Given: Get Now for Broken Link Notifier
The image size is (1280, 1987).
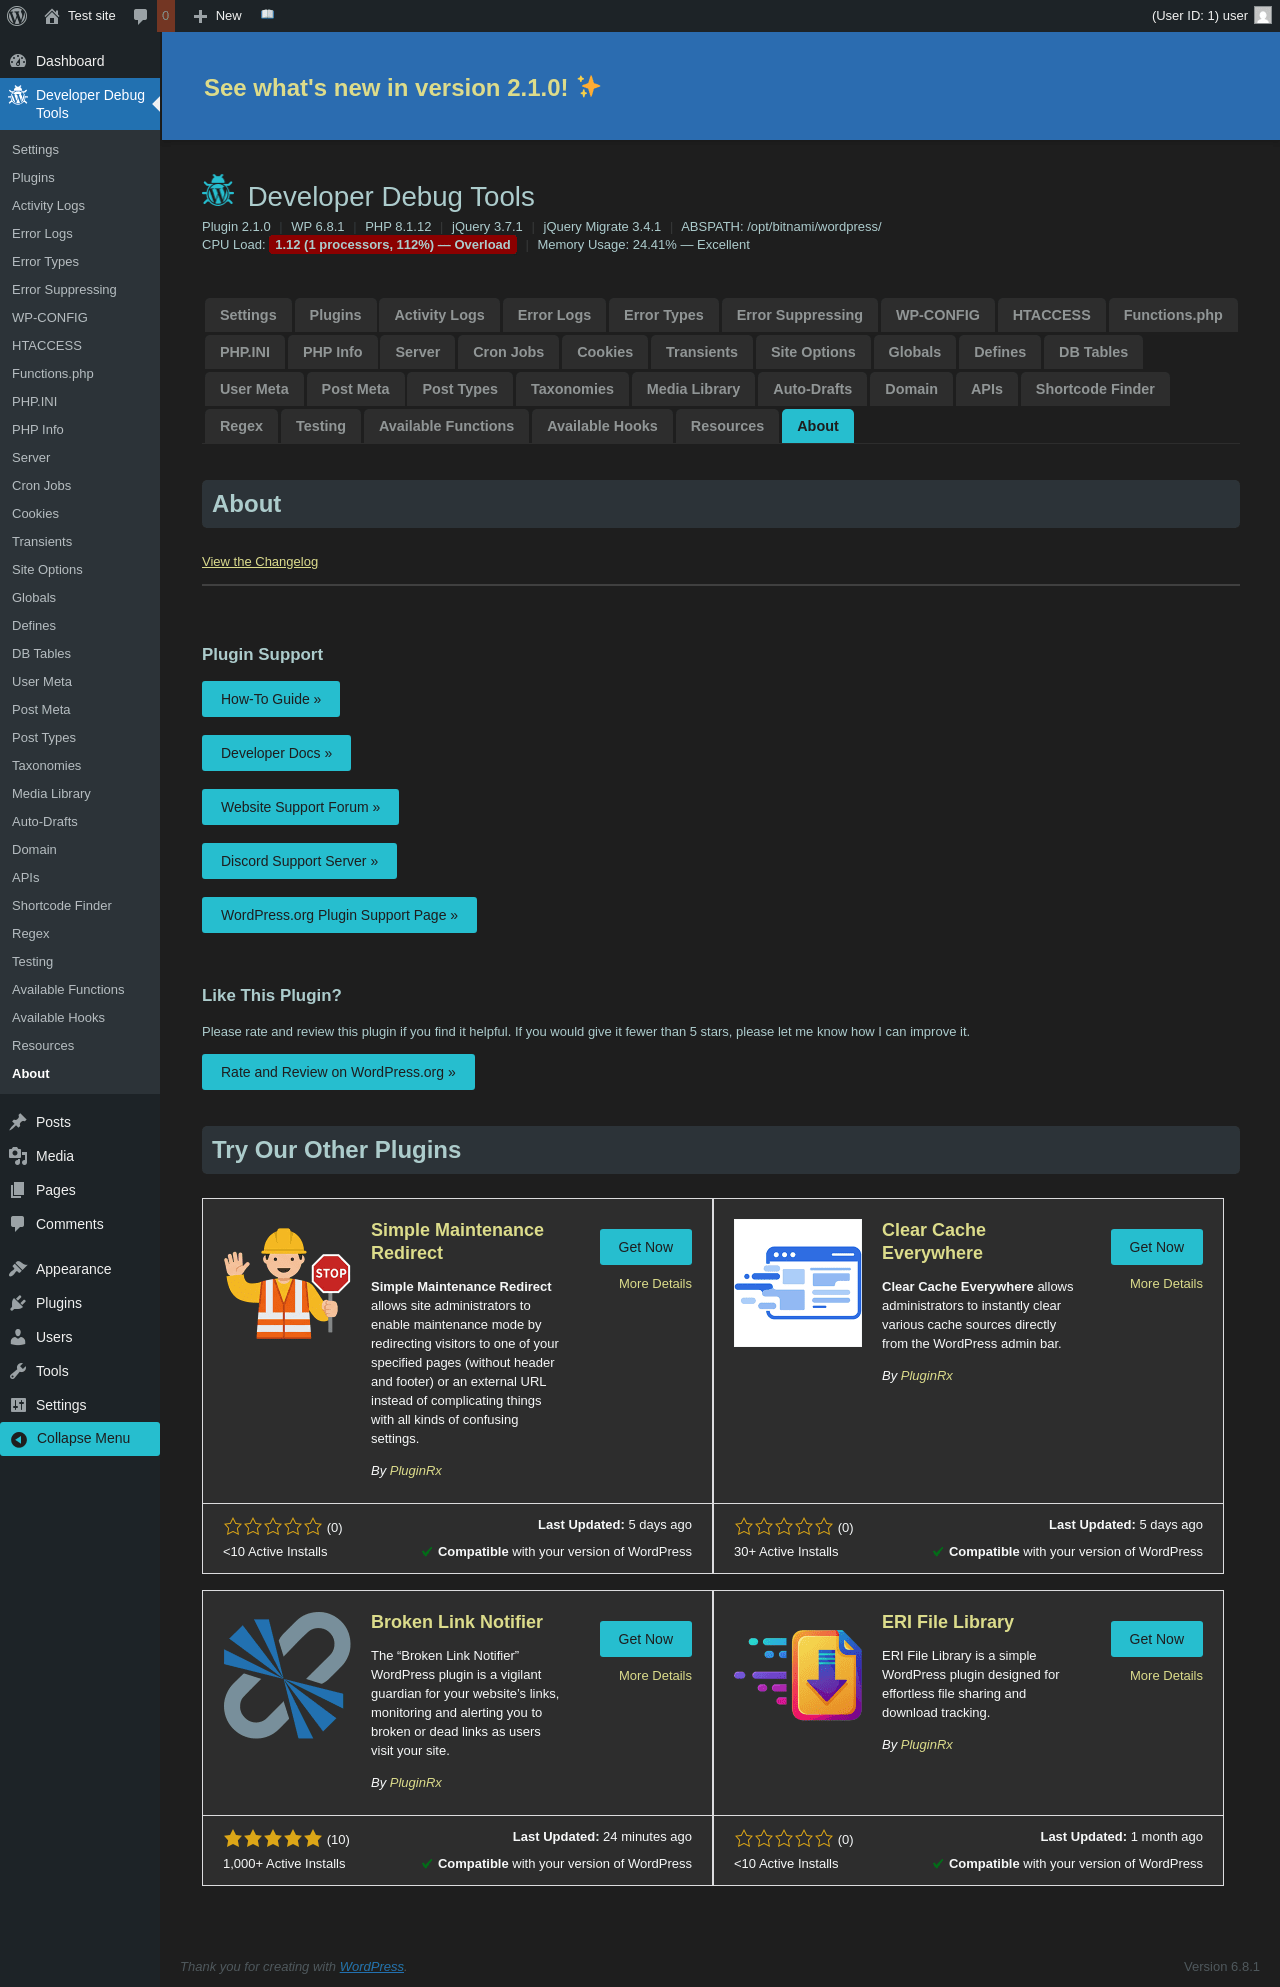Looking at the screenshot, I should click(646, 1639).
